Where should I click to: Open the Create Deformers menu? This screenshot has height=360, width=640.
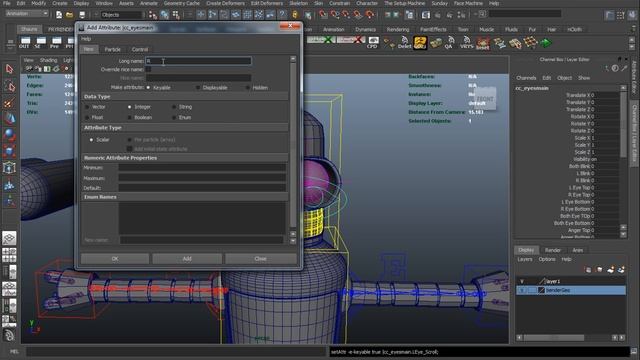pyautogui.click(x=225, y=3)
